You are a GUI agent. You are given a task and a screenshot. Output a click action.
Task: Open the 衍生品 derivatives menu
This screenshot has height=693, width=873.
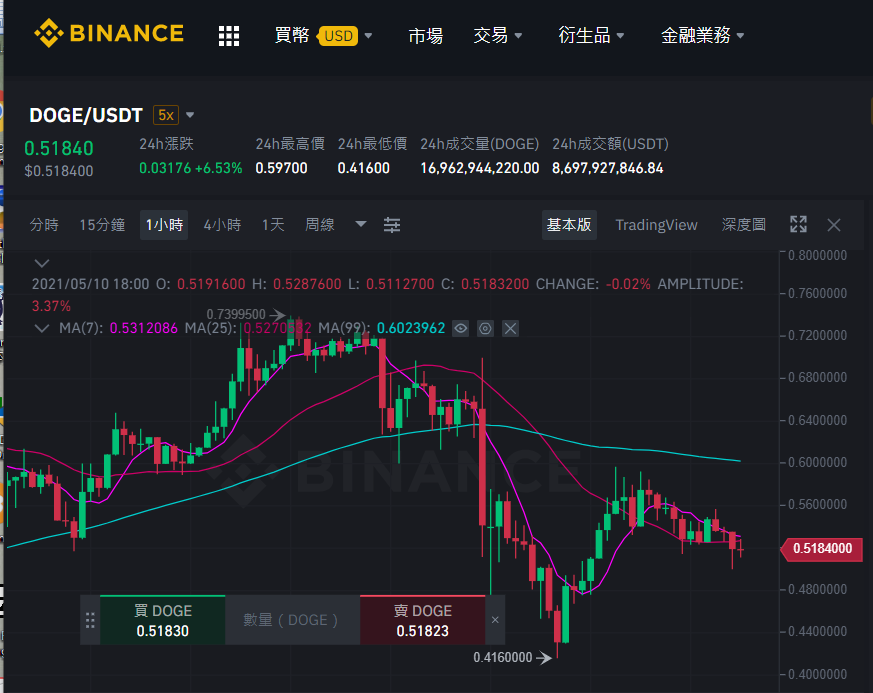[591, 36]
